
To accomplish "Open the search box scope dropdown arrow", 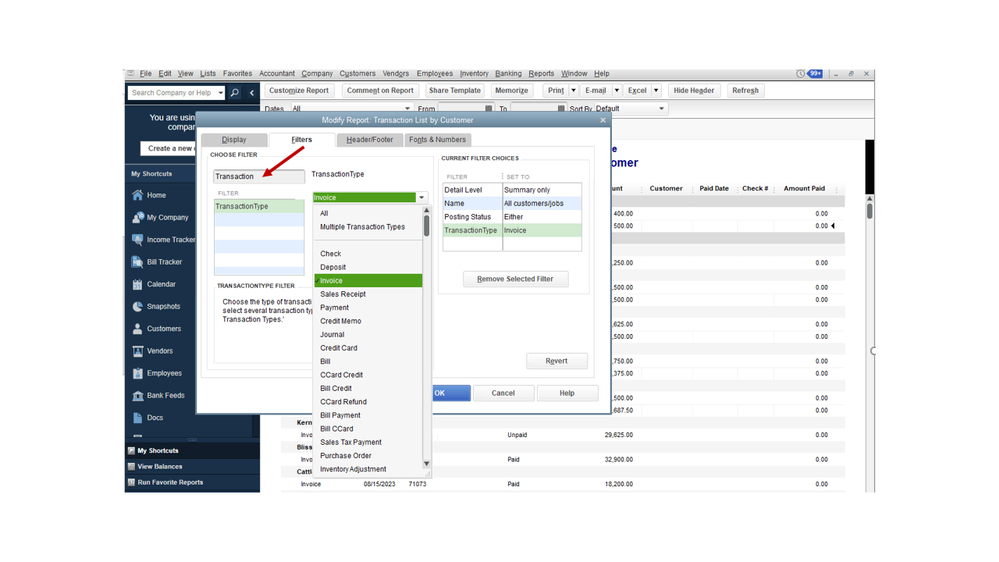I will (x=220, y=93).
